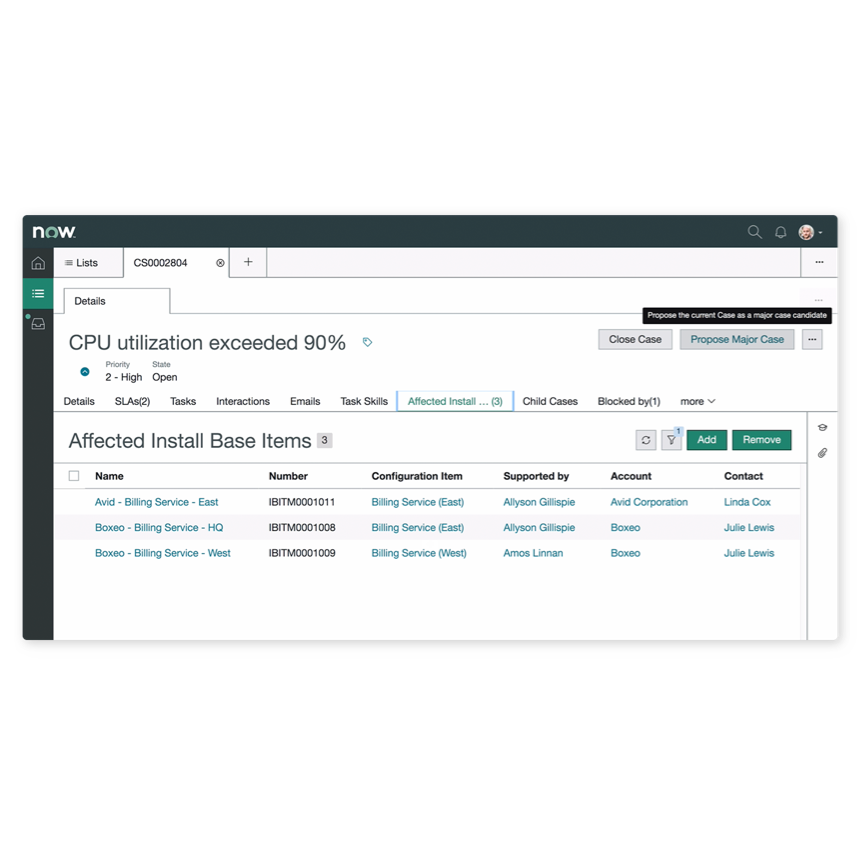Open the Avid - Billing Service - East record
This screenshot has width=860, height=860.
tap(156, 501)
